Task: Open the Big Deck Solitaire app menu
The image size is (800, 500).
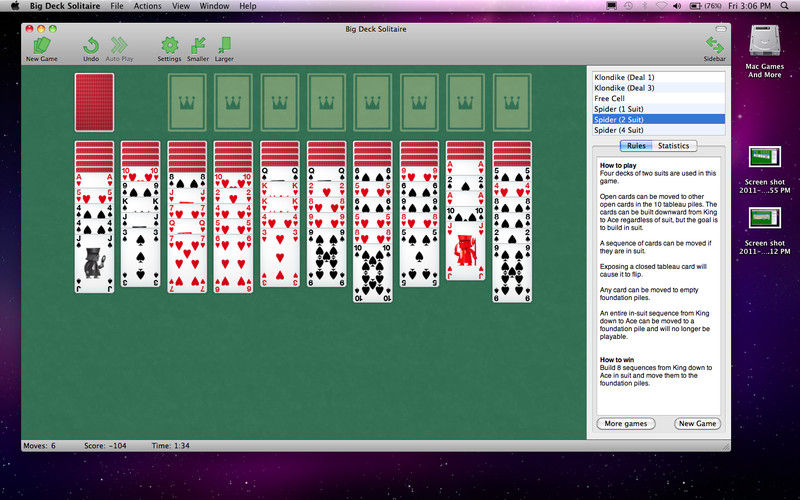Action: [65, 6]
